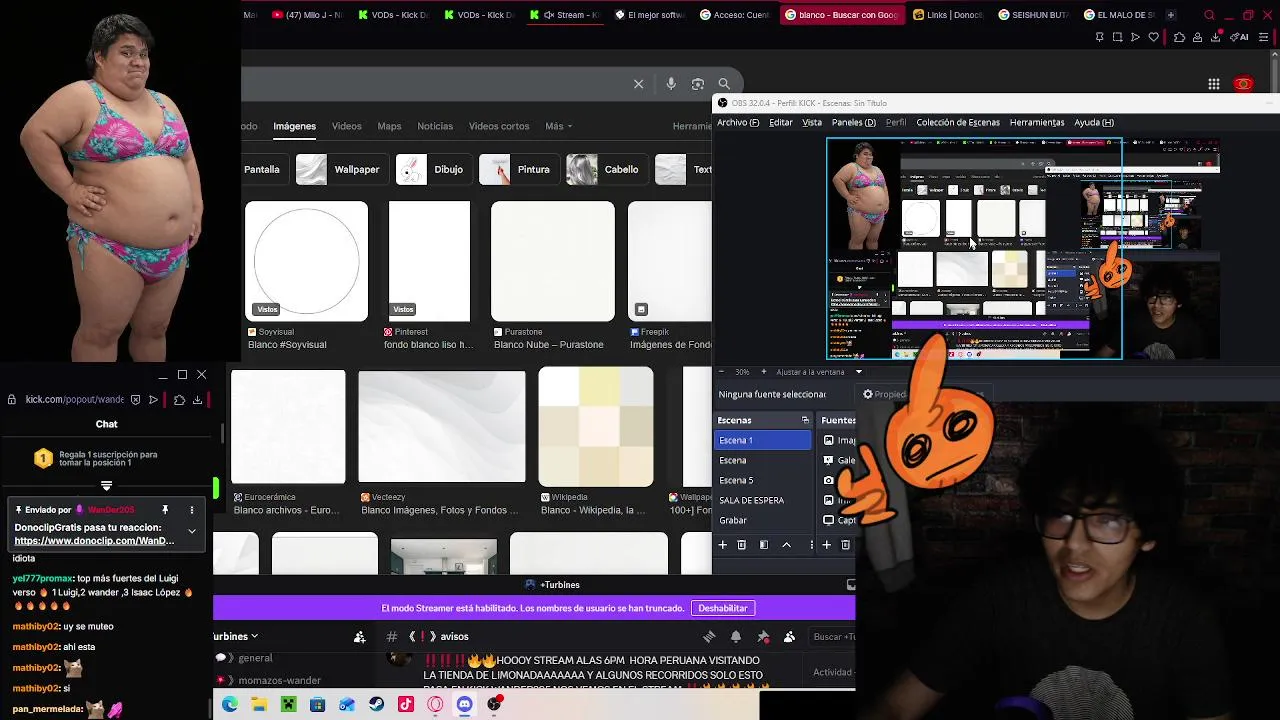Open Steam from the taskbar
The width and height of the screenshot is (1280, 720).
point(376,705)
